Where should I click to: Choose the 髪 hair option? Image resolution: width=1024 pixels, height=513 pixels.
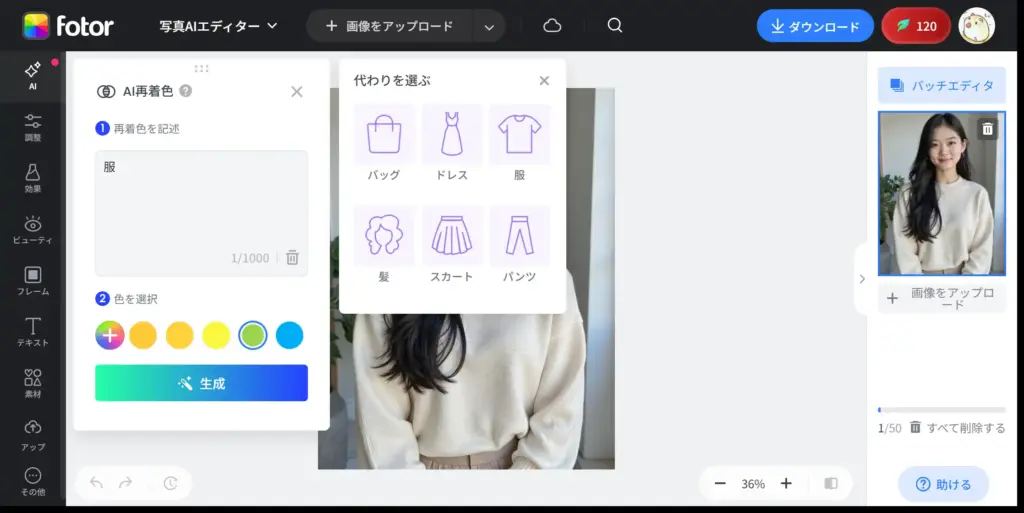click(x=383, y=244)
